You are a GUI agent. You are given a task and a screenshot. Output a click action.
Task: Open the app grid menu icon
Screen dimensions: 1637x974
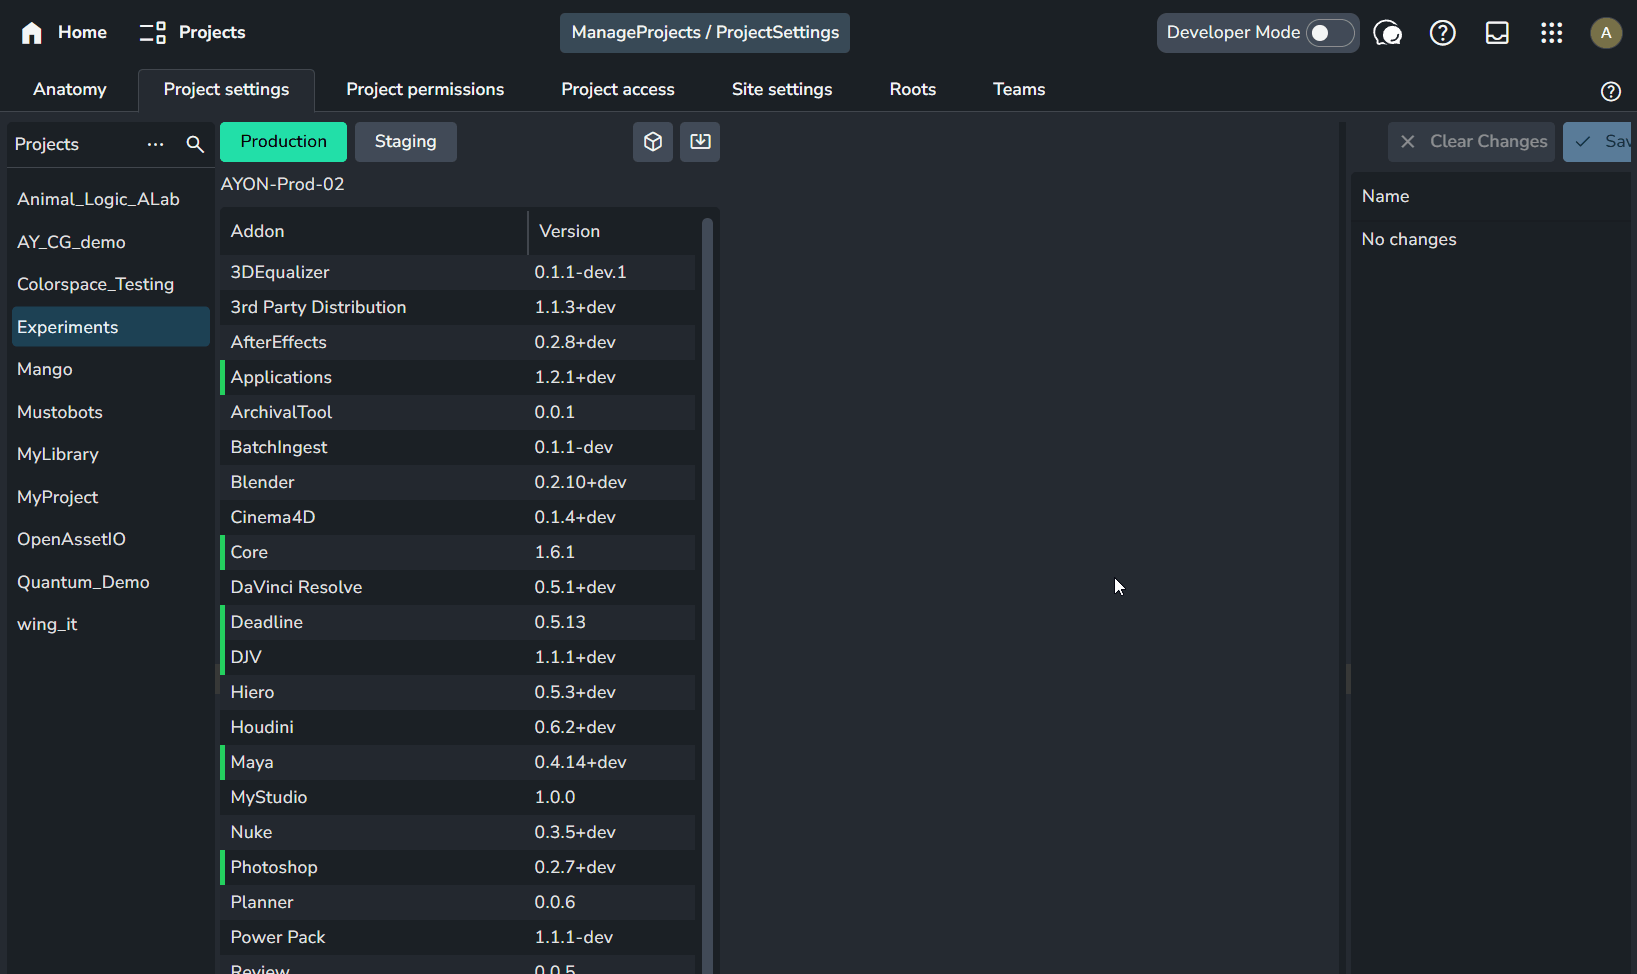click(1551, 33)
